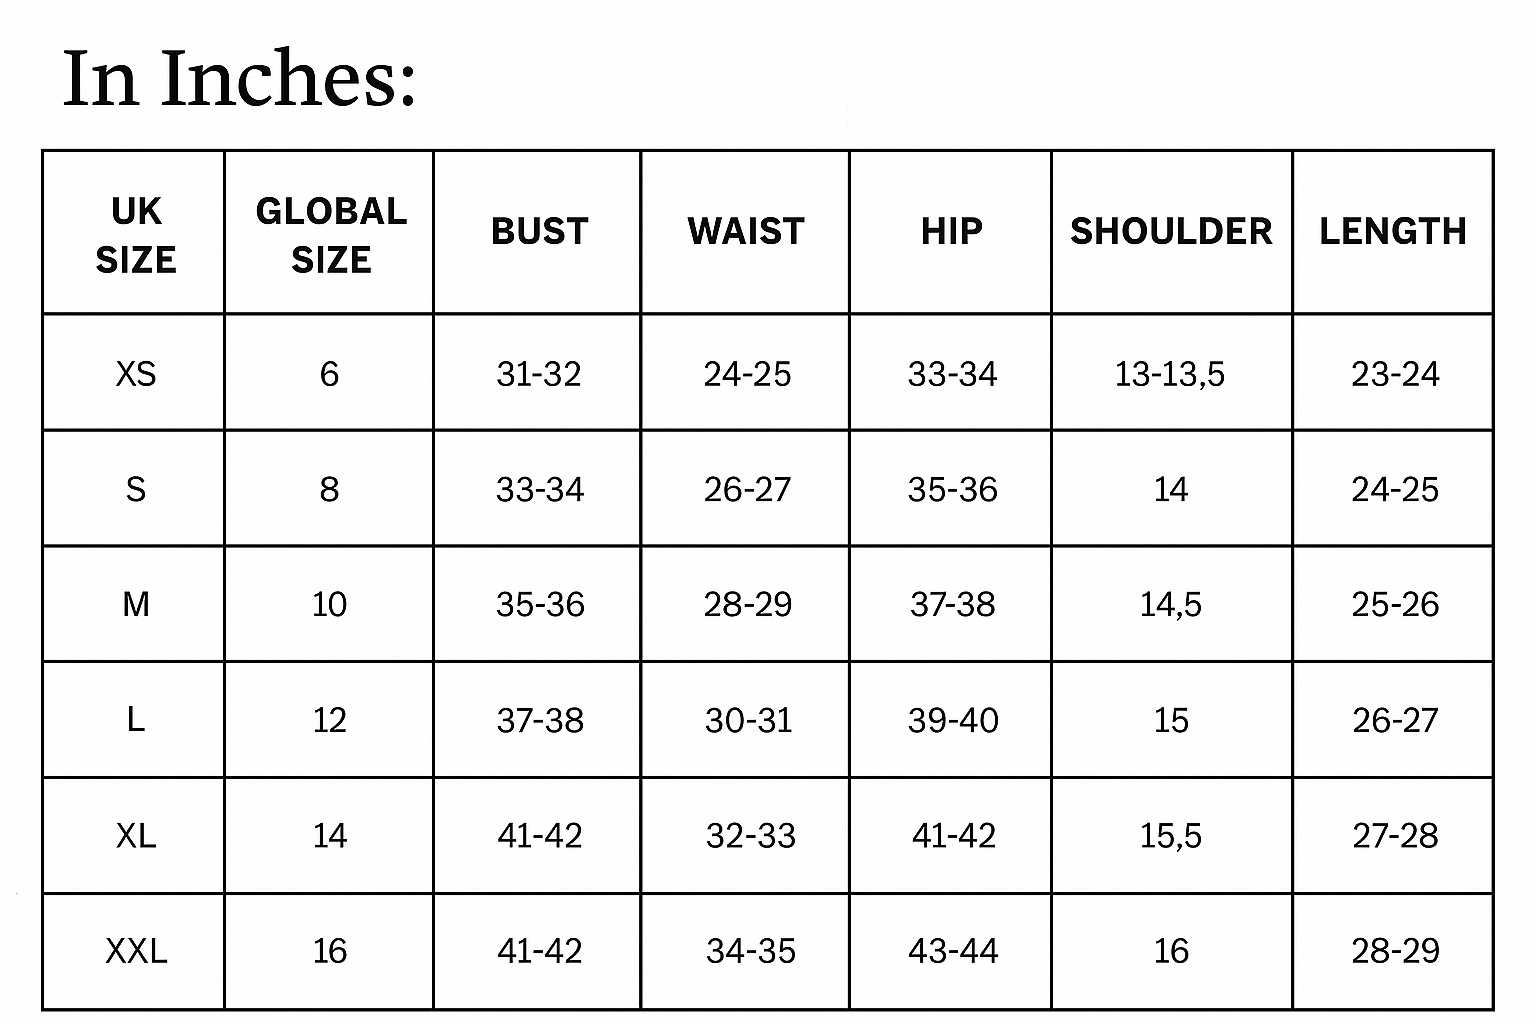The width and height of the screenshot is (1536, 1024).
Task: Click the global size 12 cell
Action: tap(329, 720)
